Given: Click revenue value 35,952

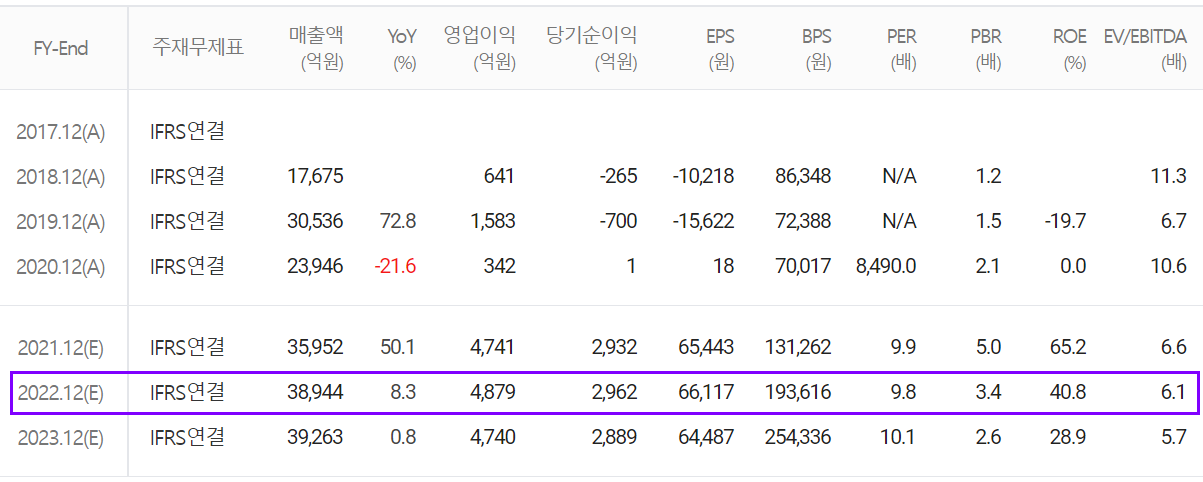Looking at the screenshot, I should coord(316,348).
